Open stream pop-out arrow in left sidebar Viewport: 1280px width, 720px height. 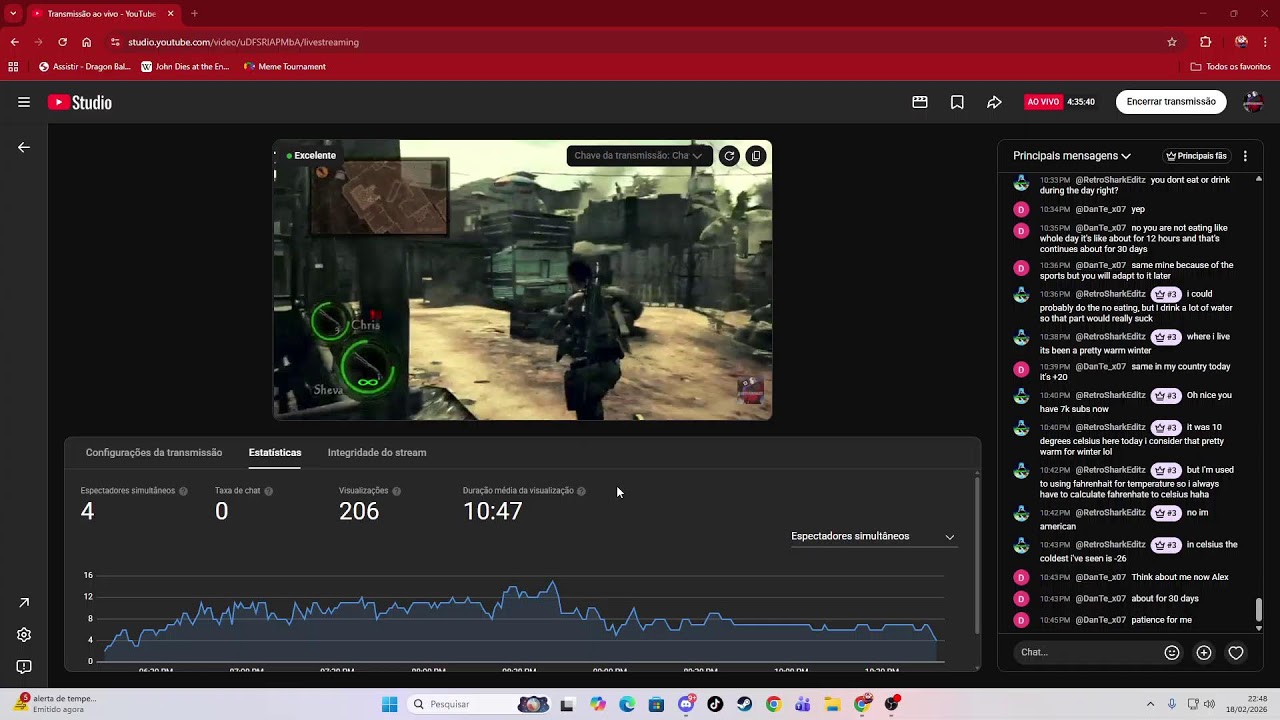(24, 602)
